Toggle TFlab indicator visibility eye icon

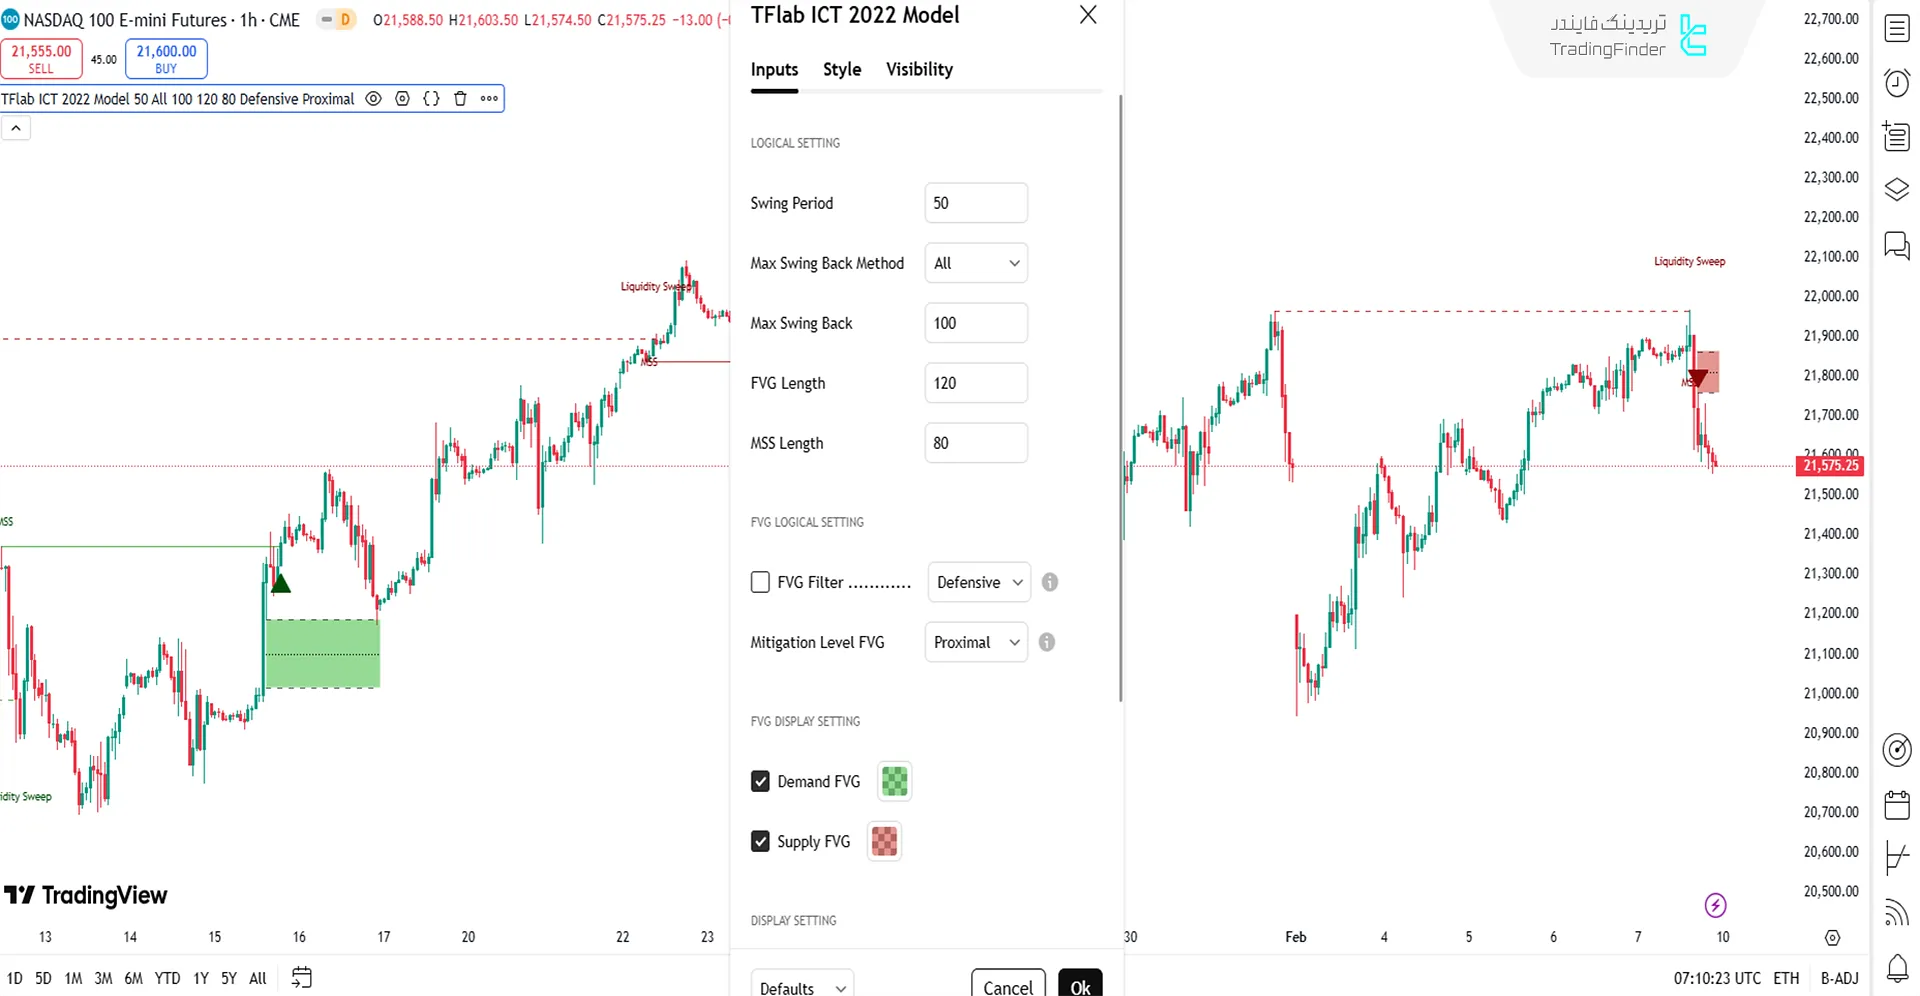(373, 99)
